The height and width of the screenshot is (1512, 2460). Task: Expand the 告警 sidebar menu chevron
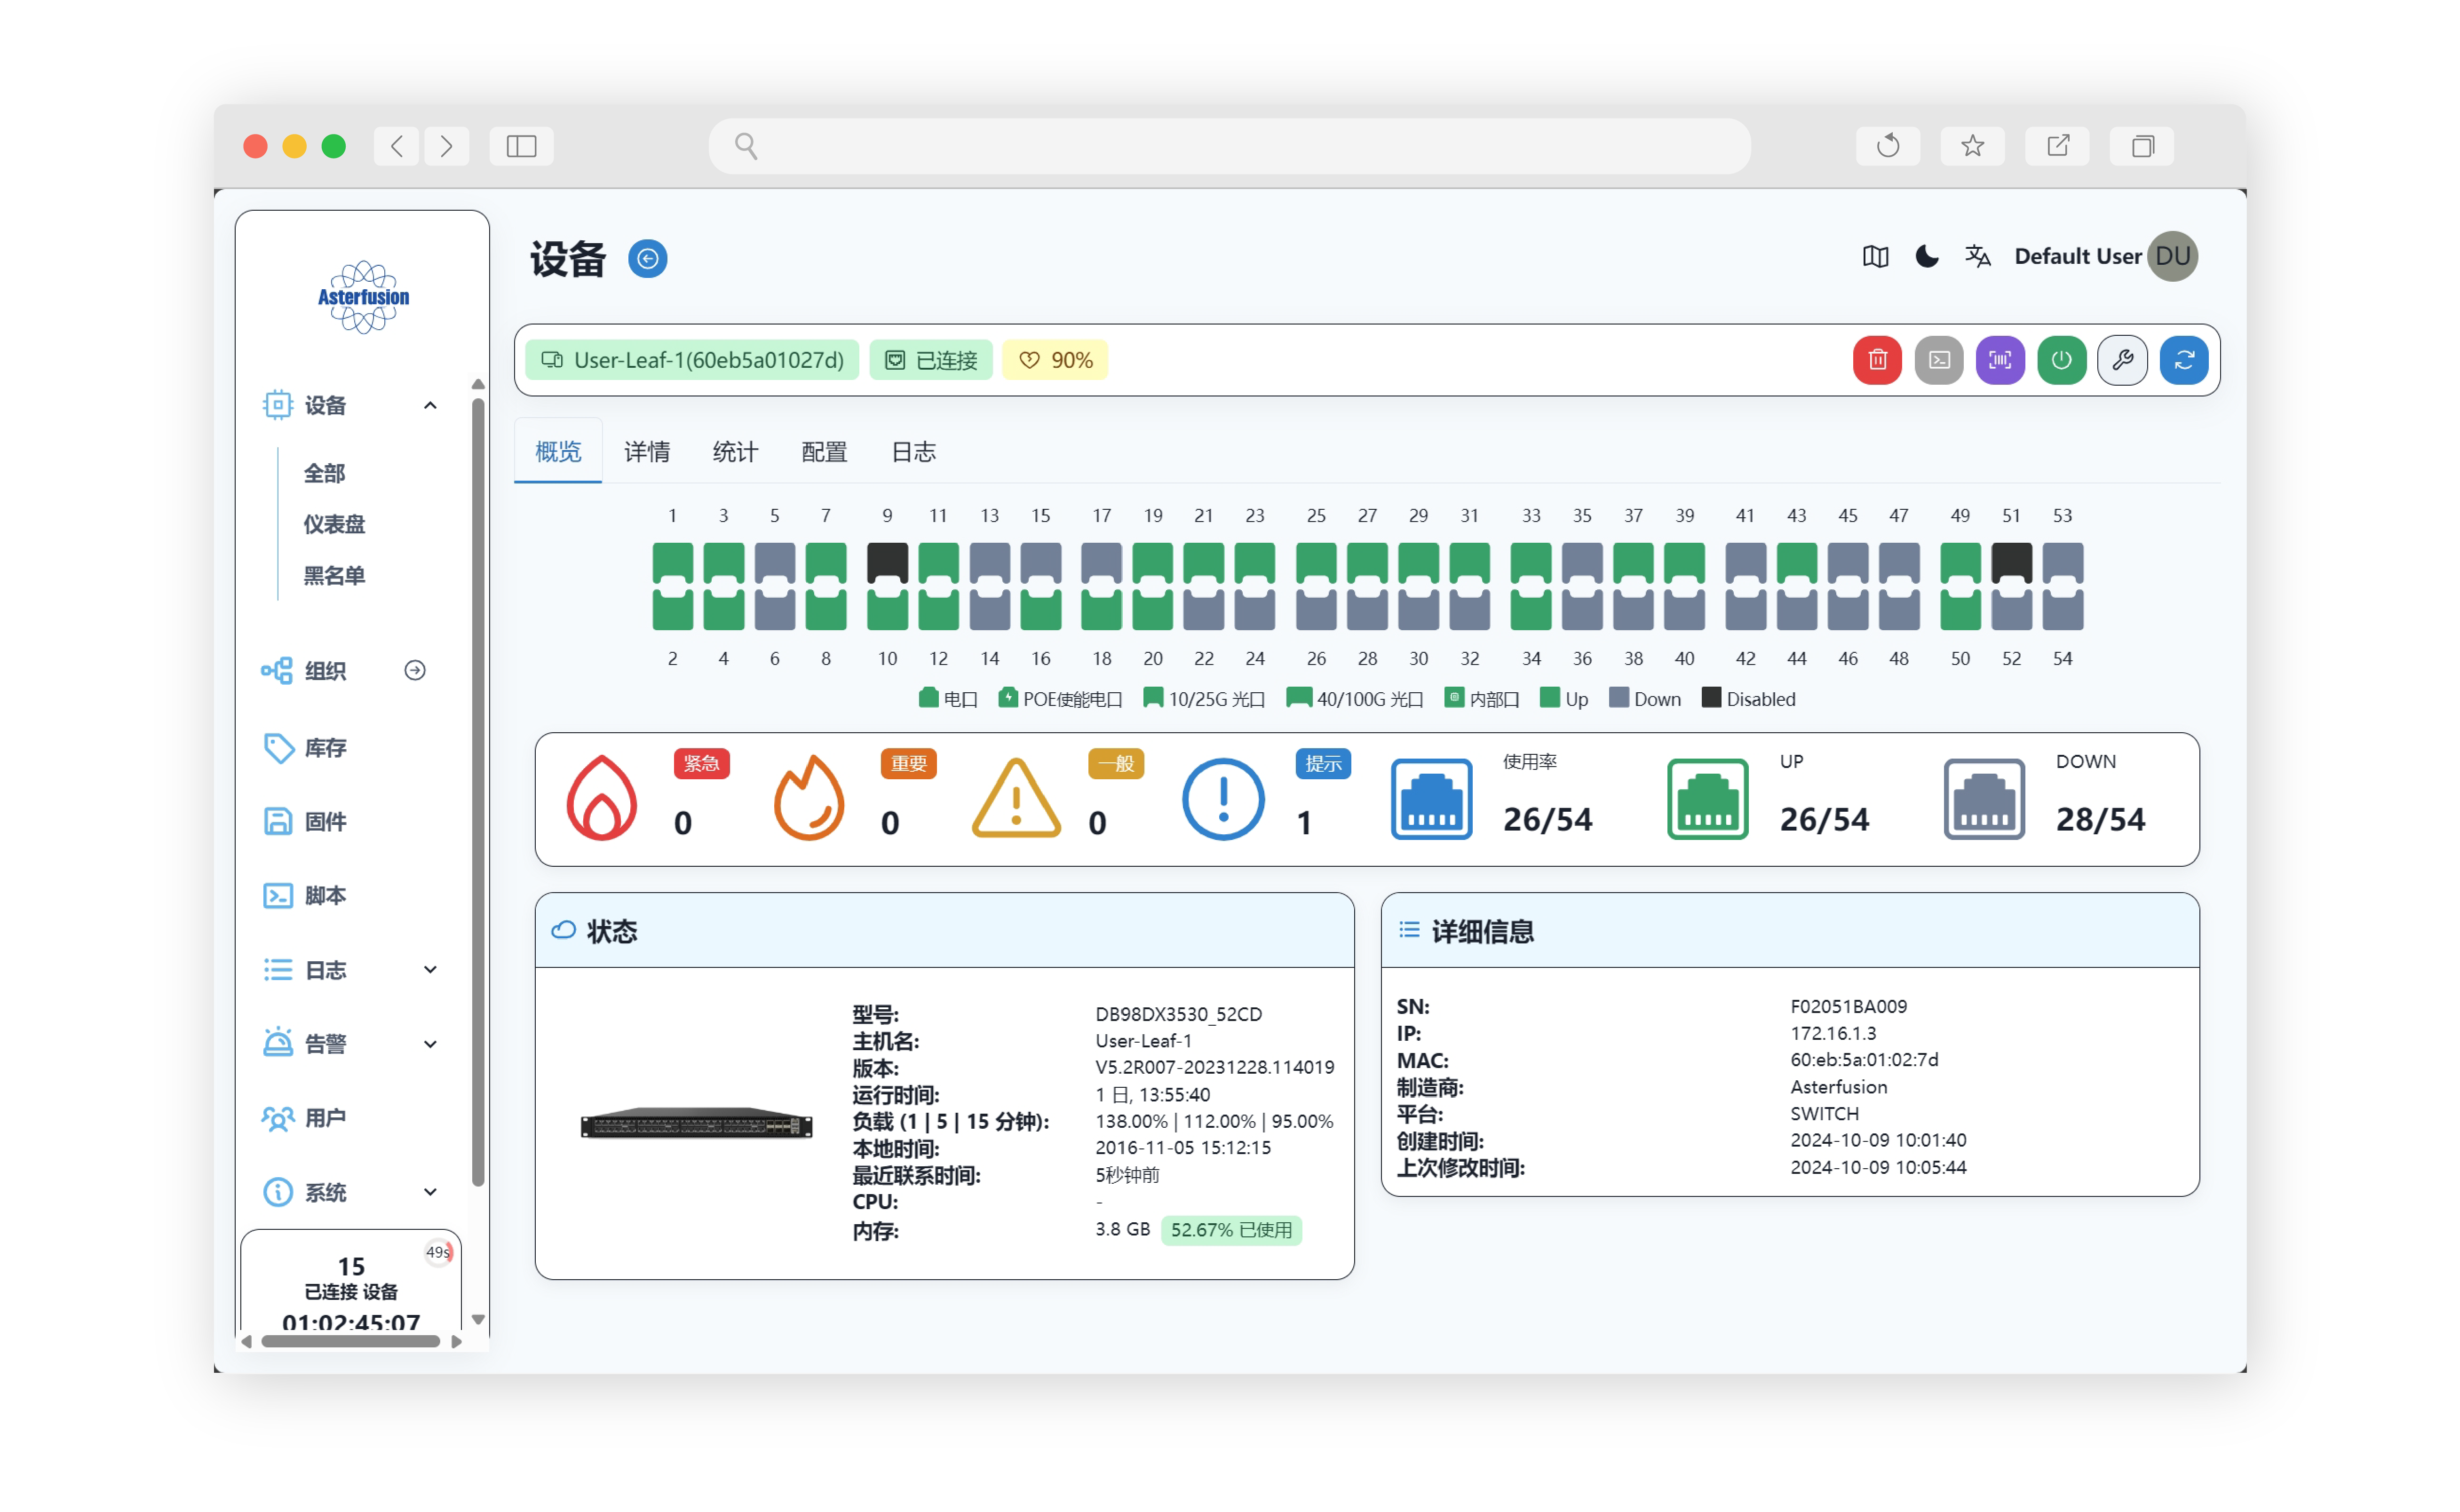(430, 1045)
